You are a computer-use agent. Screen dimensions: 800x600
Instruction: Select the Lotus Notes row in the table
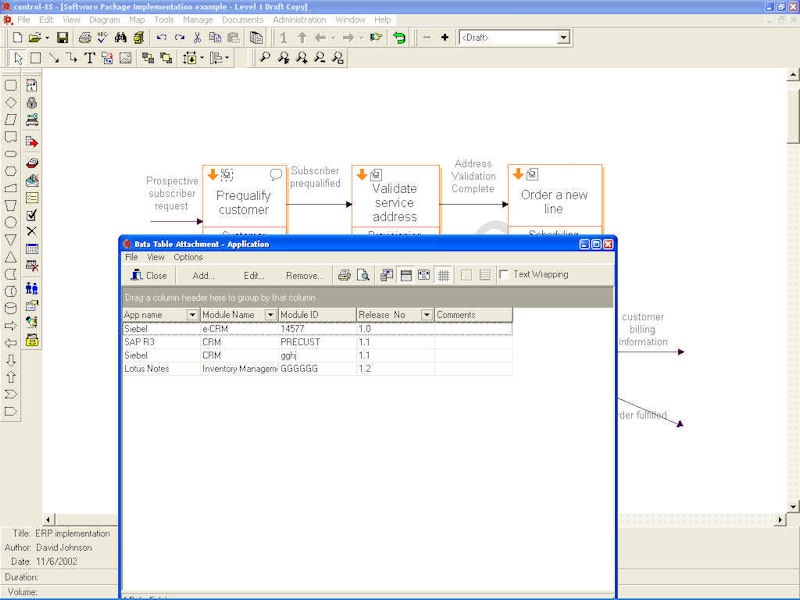[317, 368]
